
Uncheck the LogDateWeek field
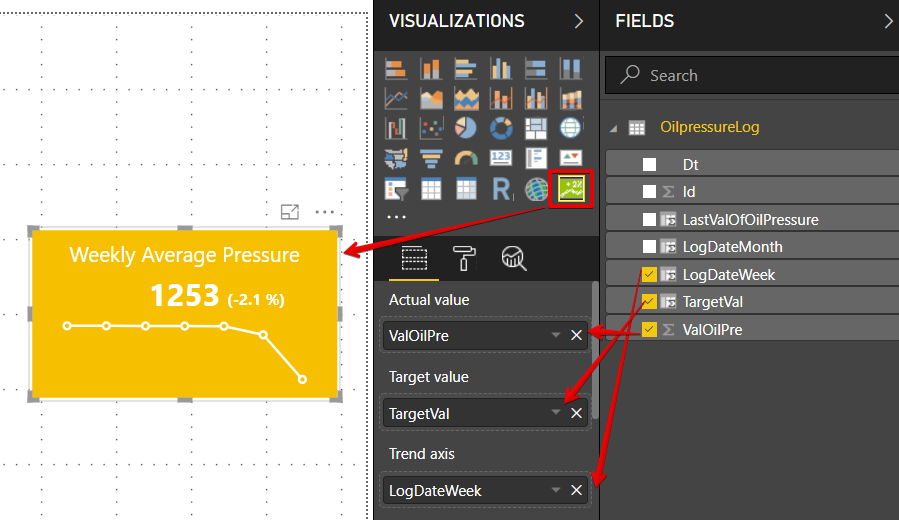pos(650,275)
